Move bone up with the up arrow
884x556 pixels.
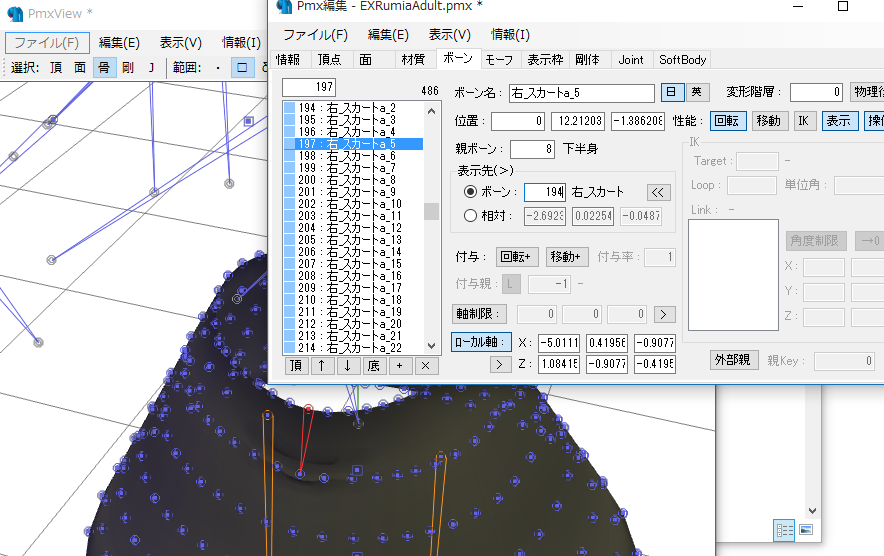pyautogui.click(x=322, y=366)
